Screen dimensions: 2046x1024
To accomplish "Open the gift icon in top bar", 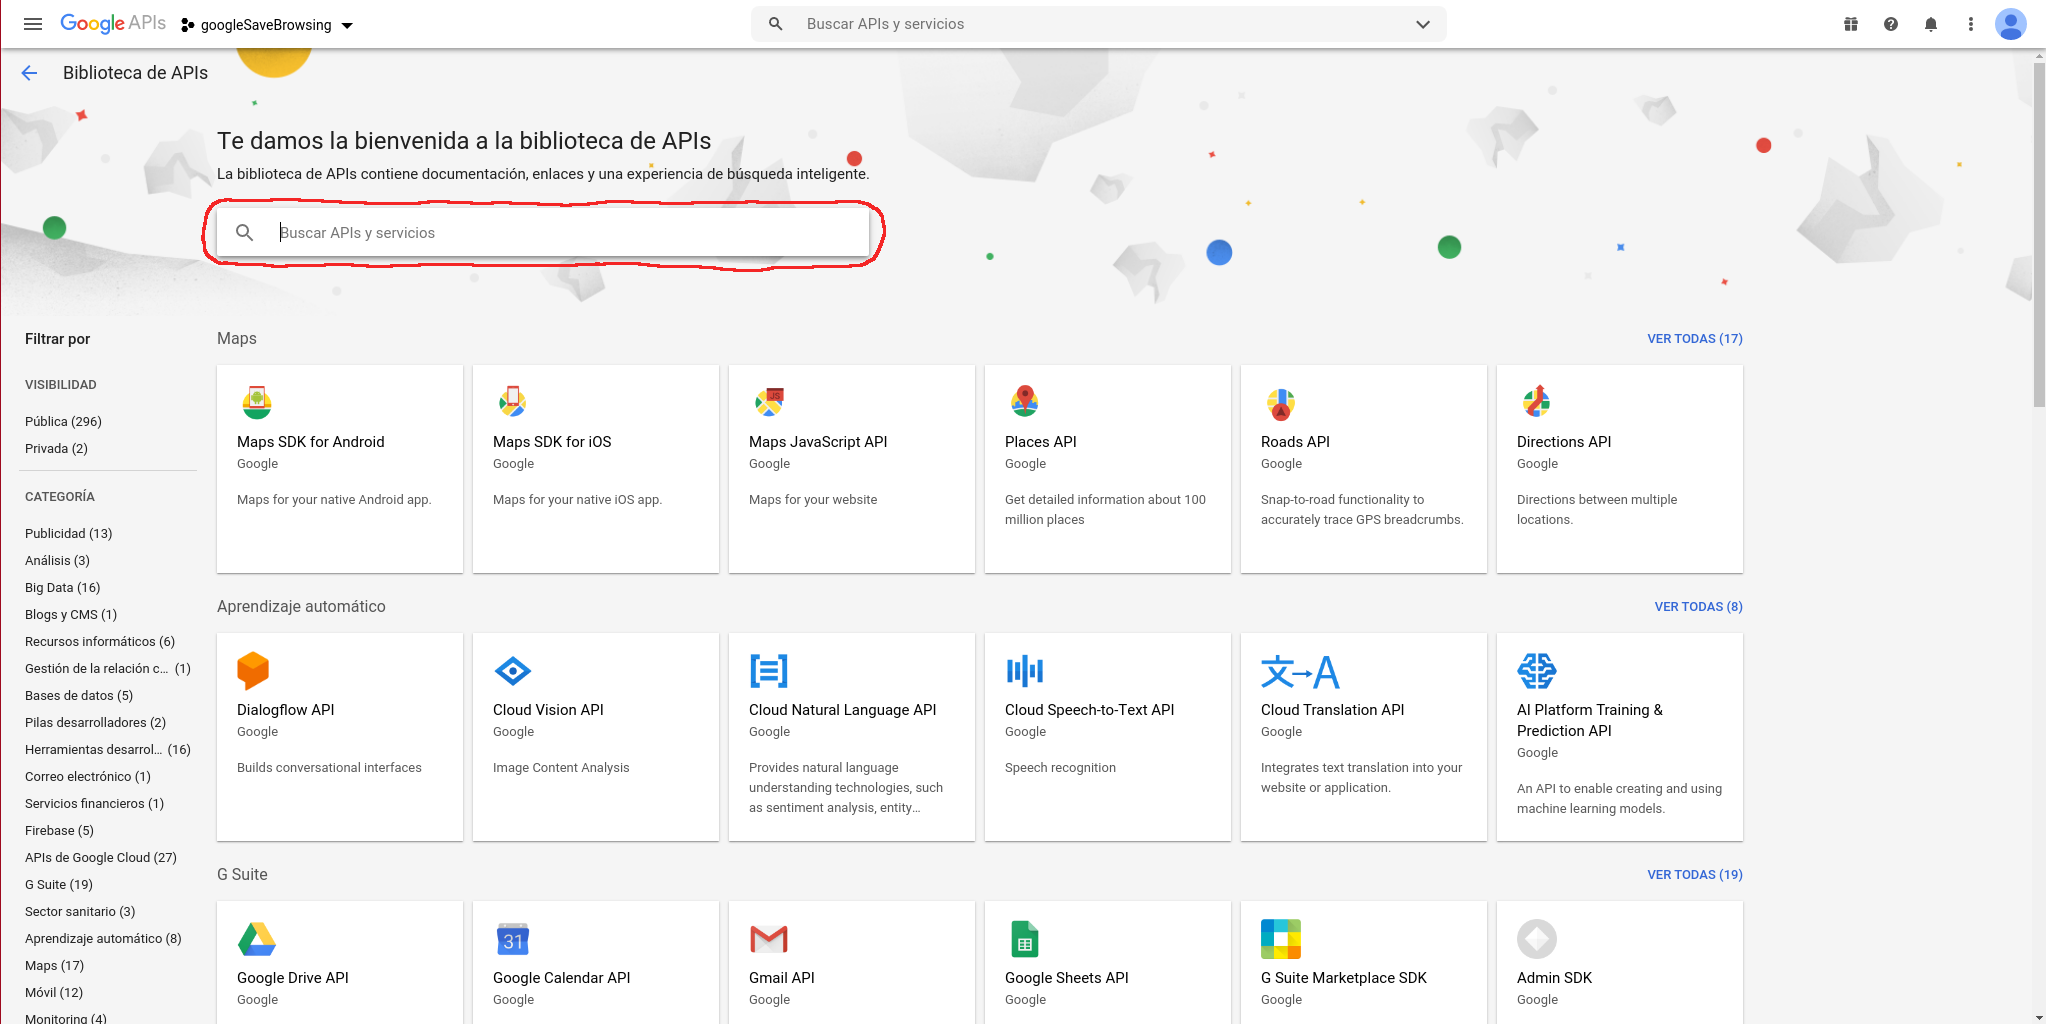I will coord(1851,24).
